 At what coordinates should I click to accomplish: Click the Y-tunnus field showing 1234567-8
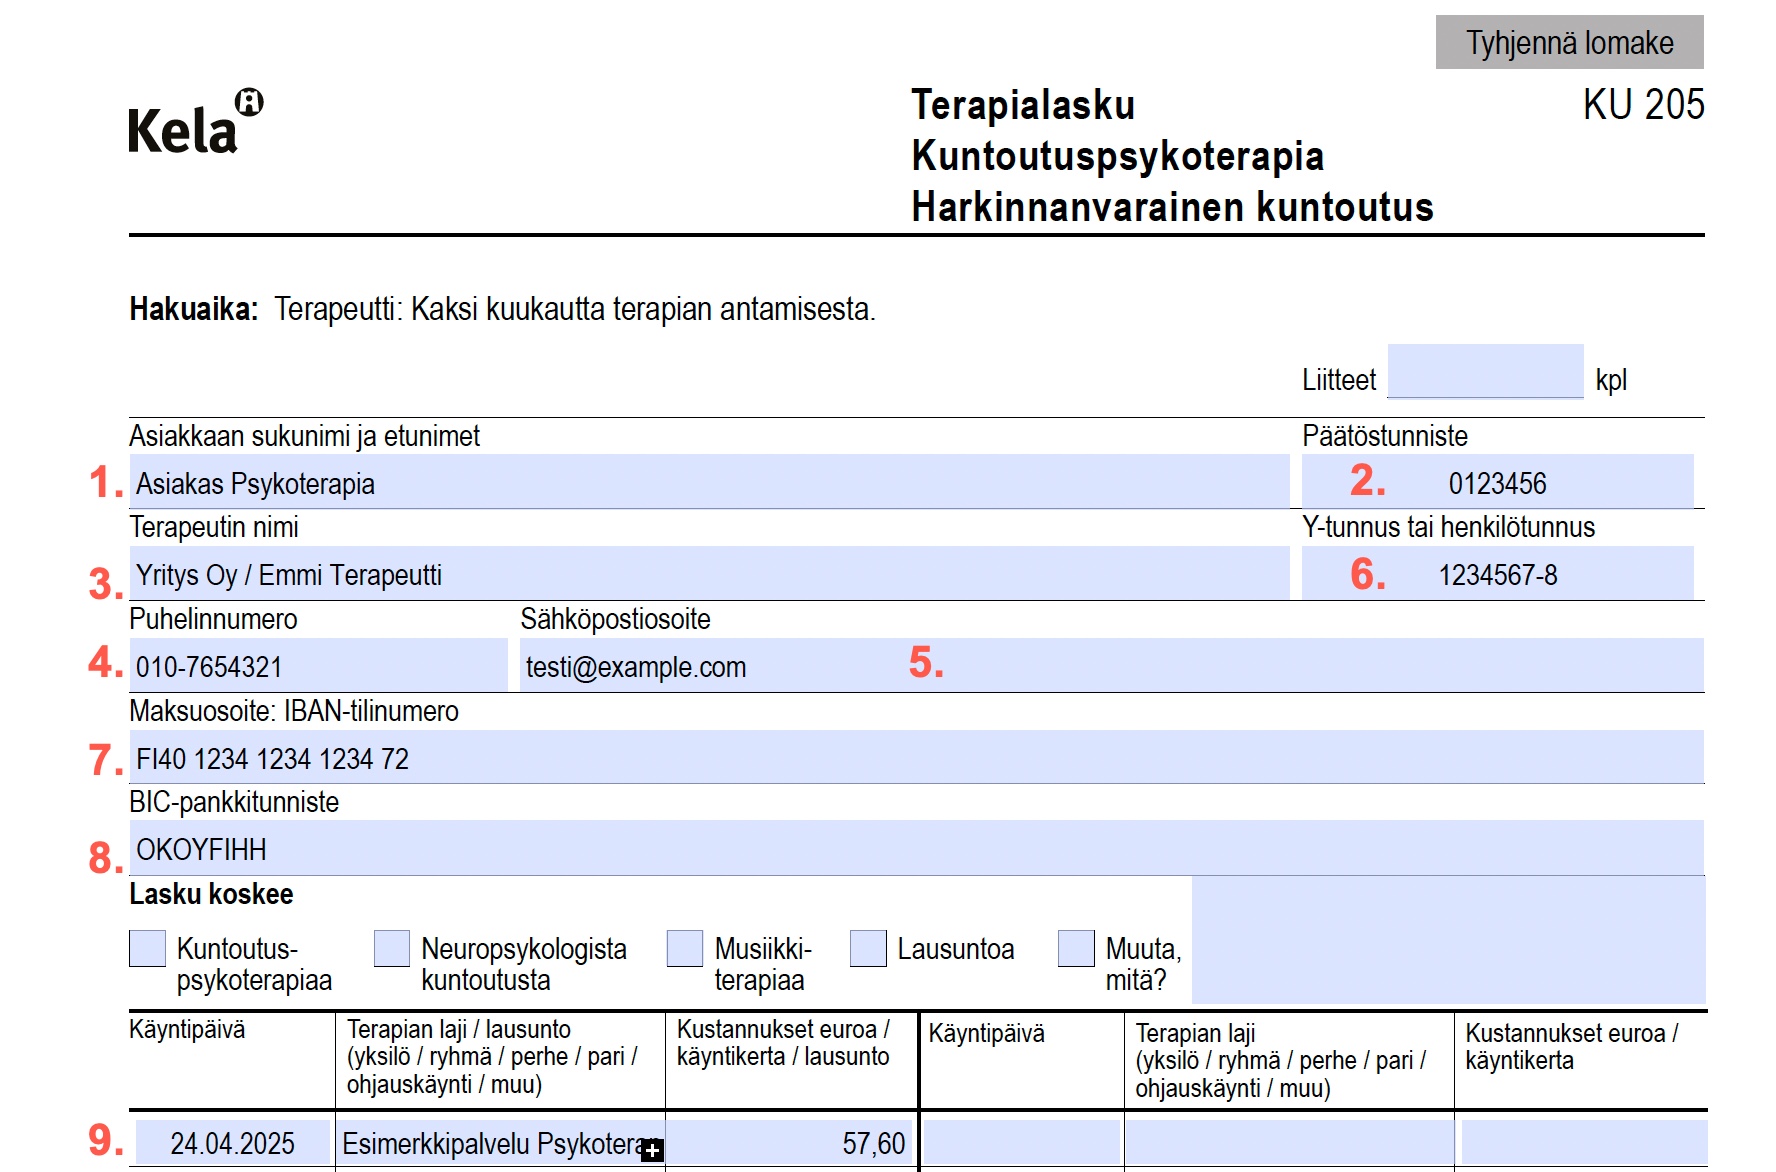(x=1496, y=574)
